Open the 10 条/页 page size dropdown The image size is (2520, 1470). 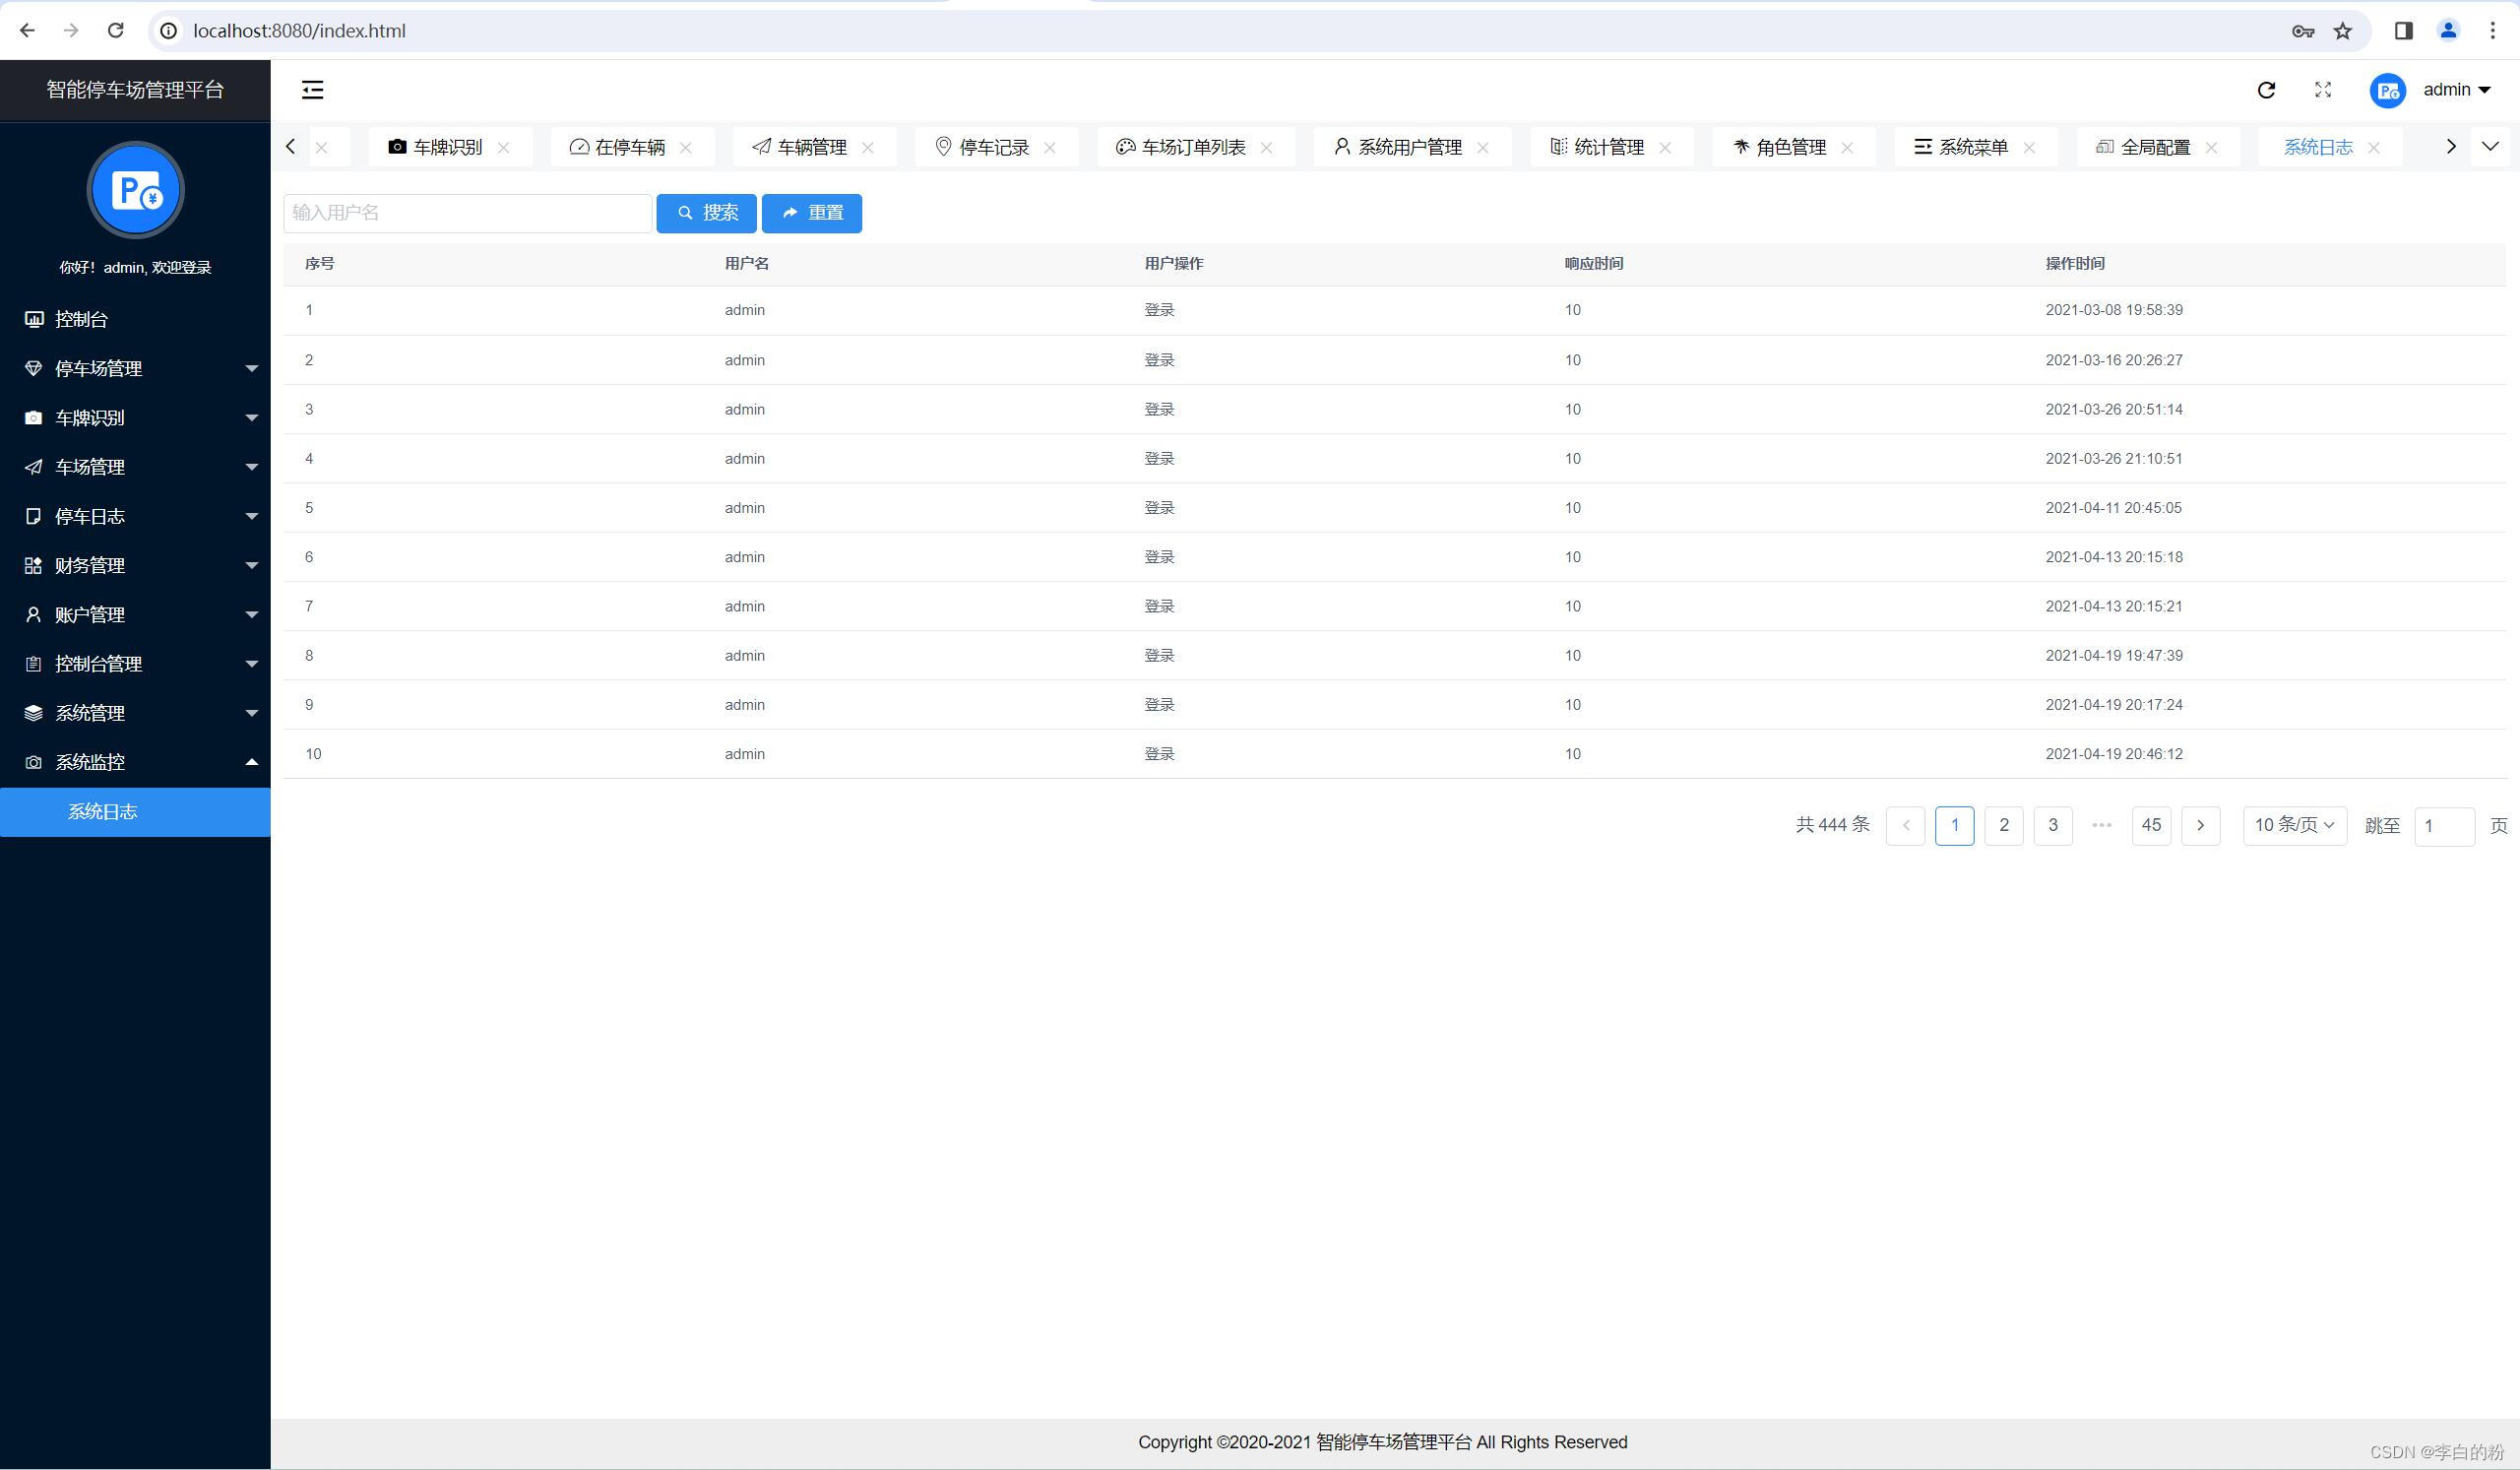(2294, 826)
